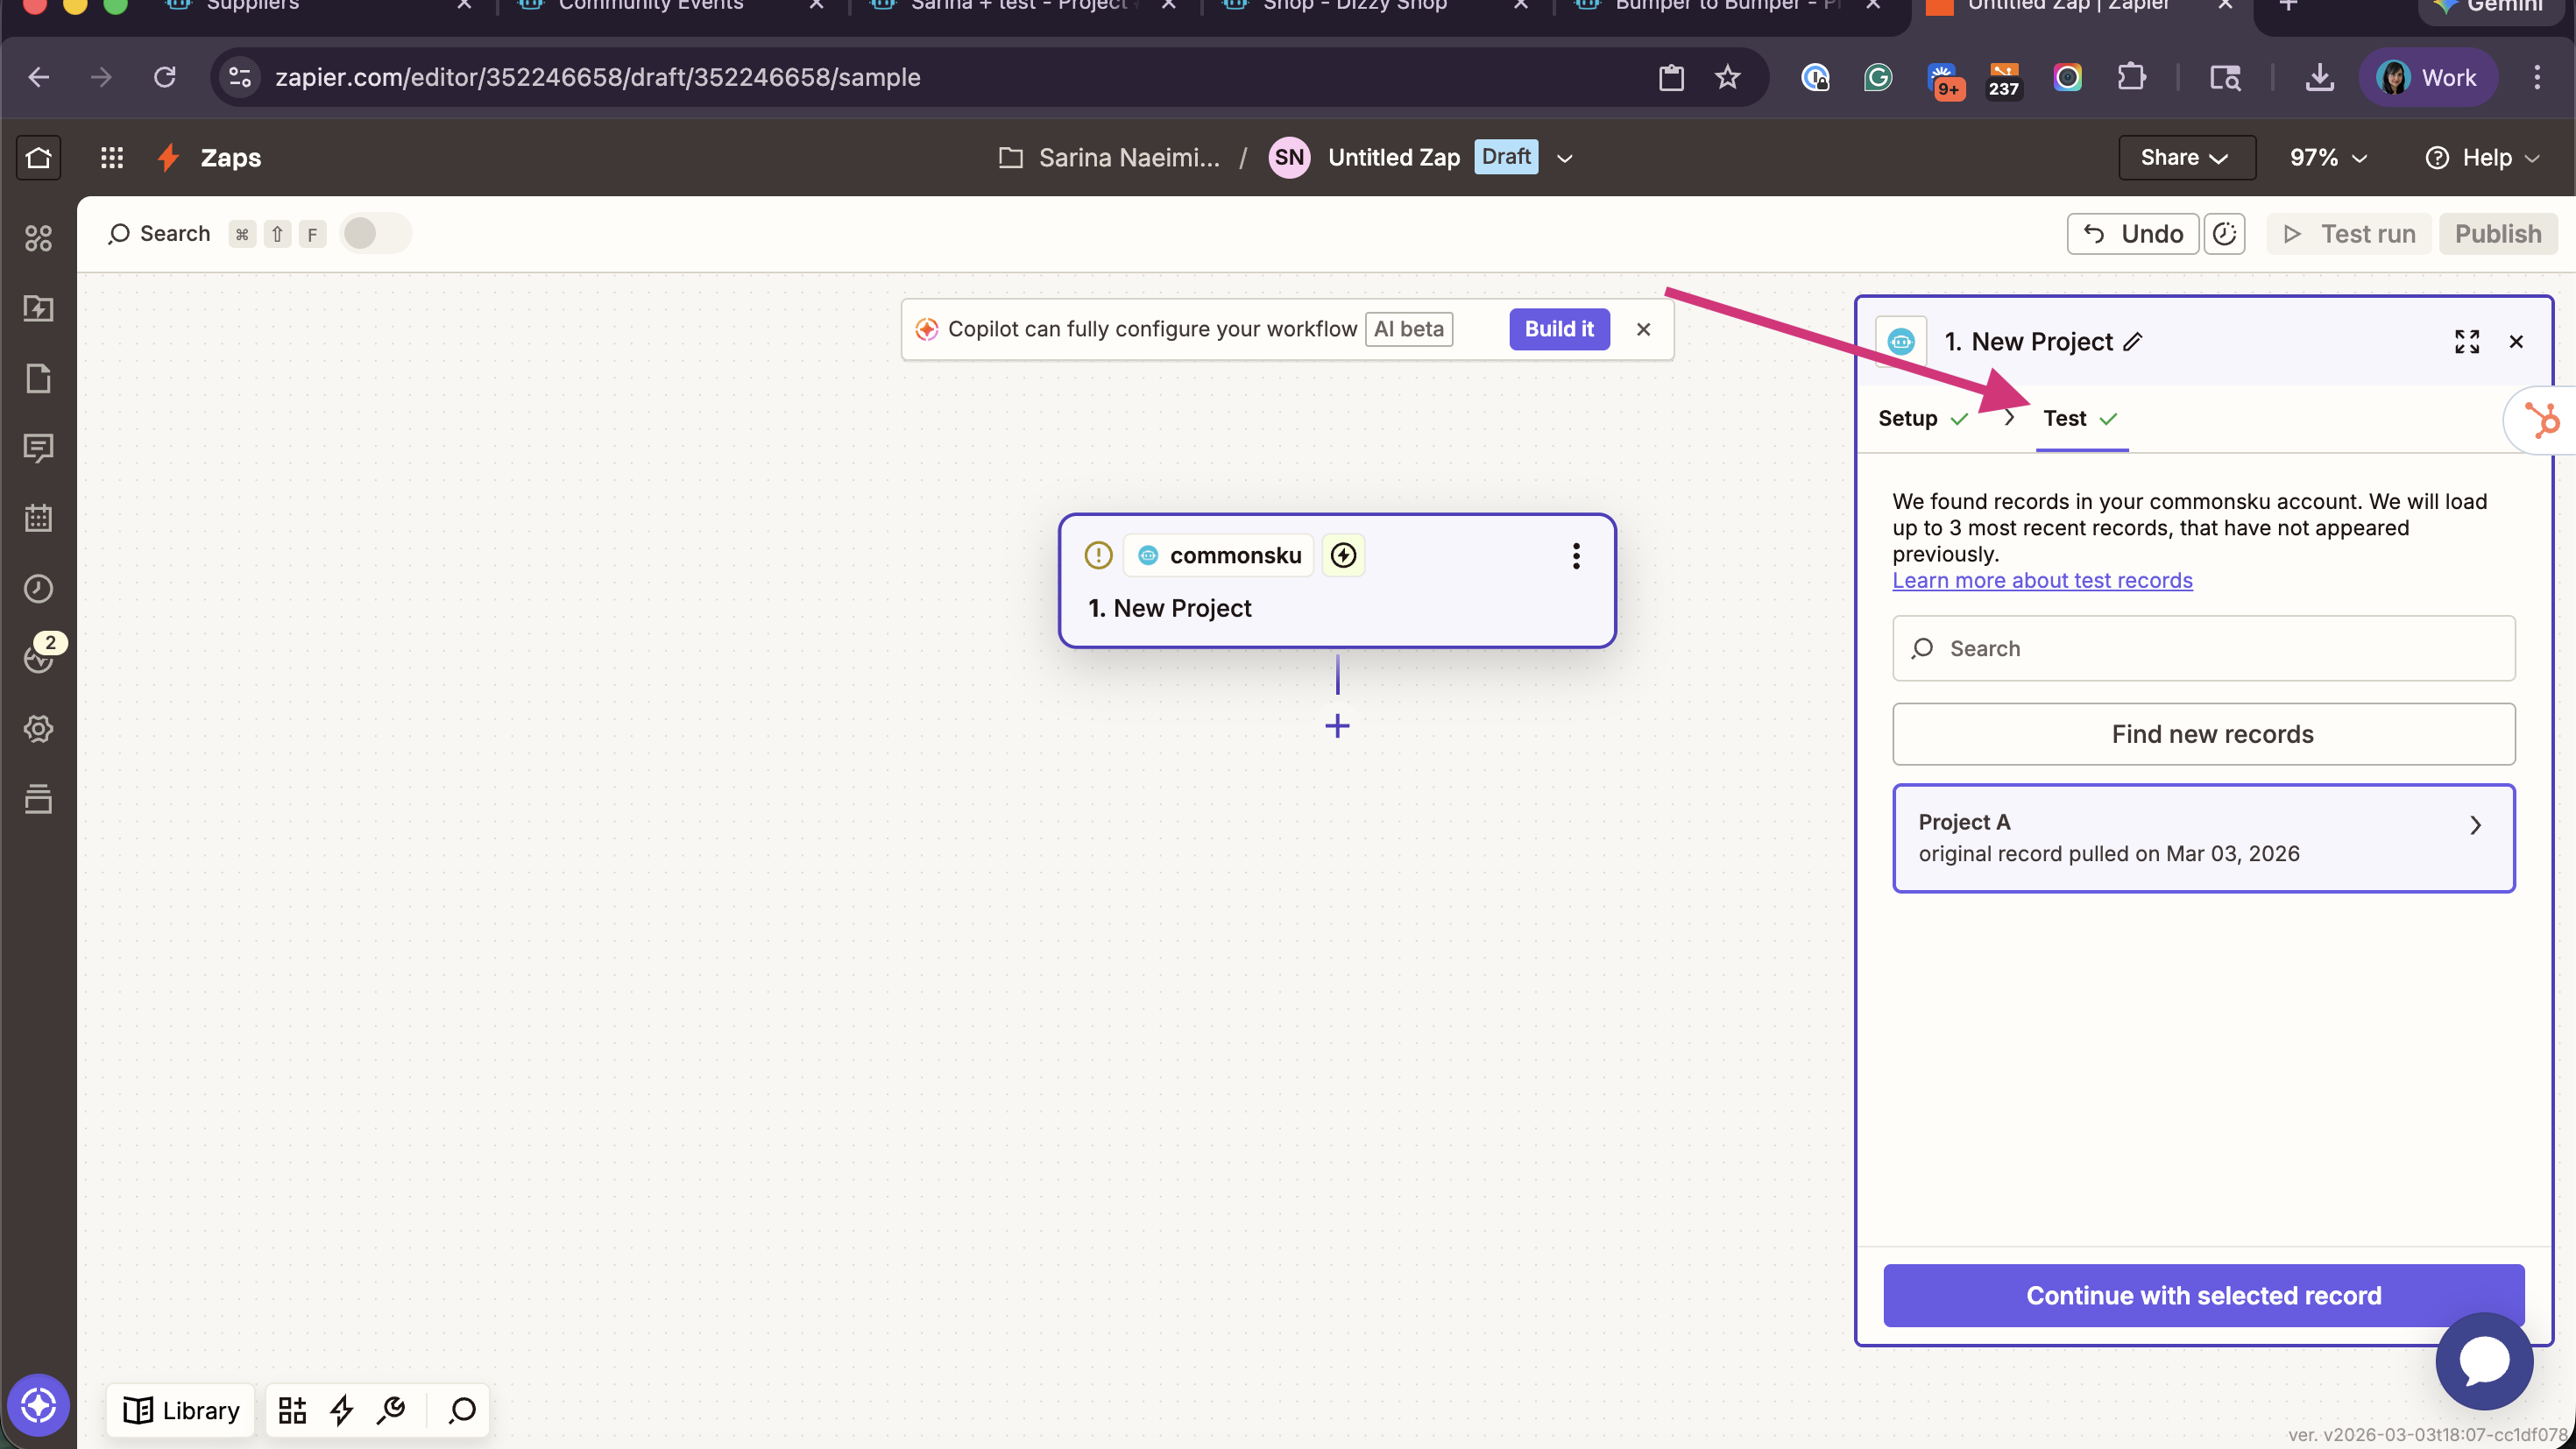Screen dimensions: 2576x1449
Task: Open the Copilot icon at bottom left
Action: click(38, 1405)
